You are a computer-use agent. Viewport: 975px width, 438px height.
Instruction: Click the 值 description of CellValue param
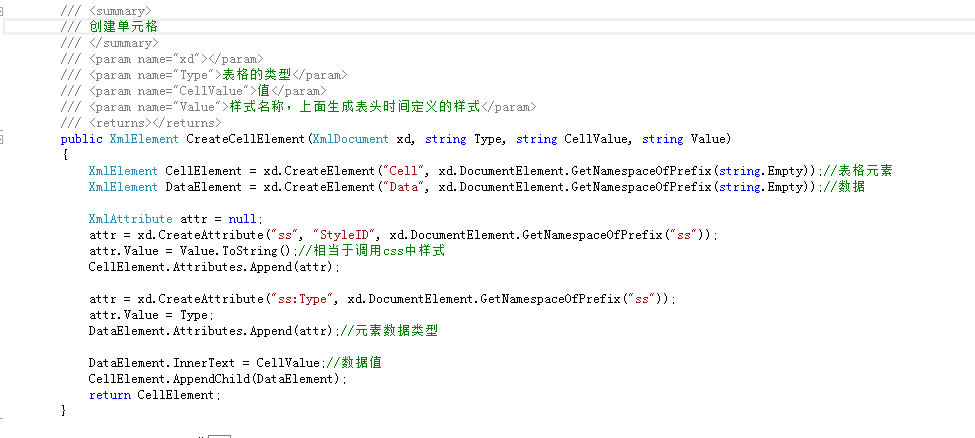(x=264, y=91)
